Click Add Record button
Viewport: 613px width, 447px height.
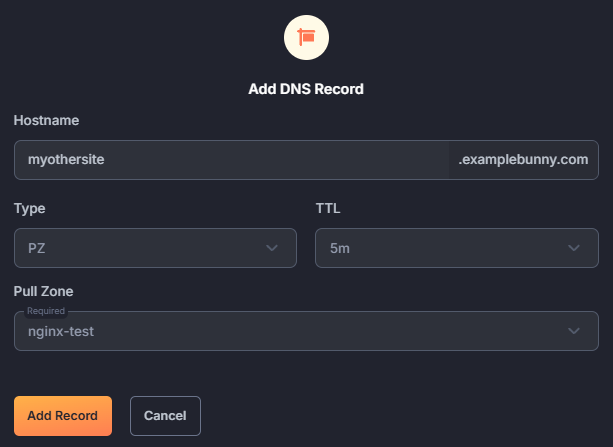coord(63,416)
